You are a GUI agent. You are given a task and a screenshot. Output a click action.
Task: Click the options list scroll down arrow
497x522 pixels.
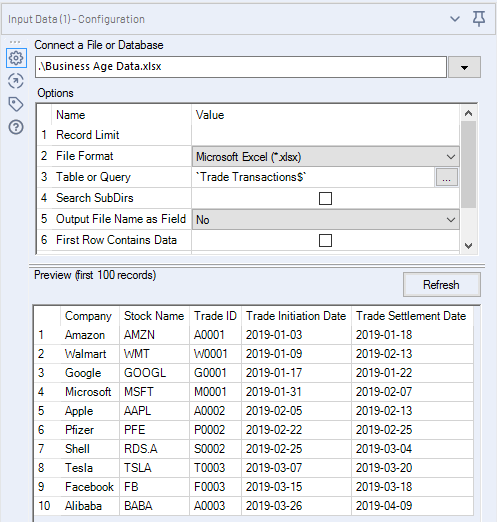[x=468, y=246]
